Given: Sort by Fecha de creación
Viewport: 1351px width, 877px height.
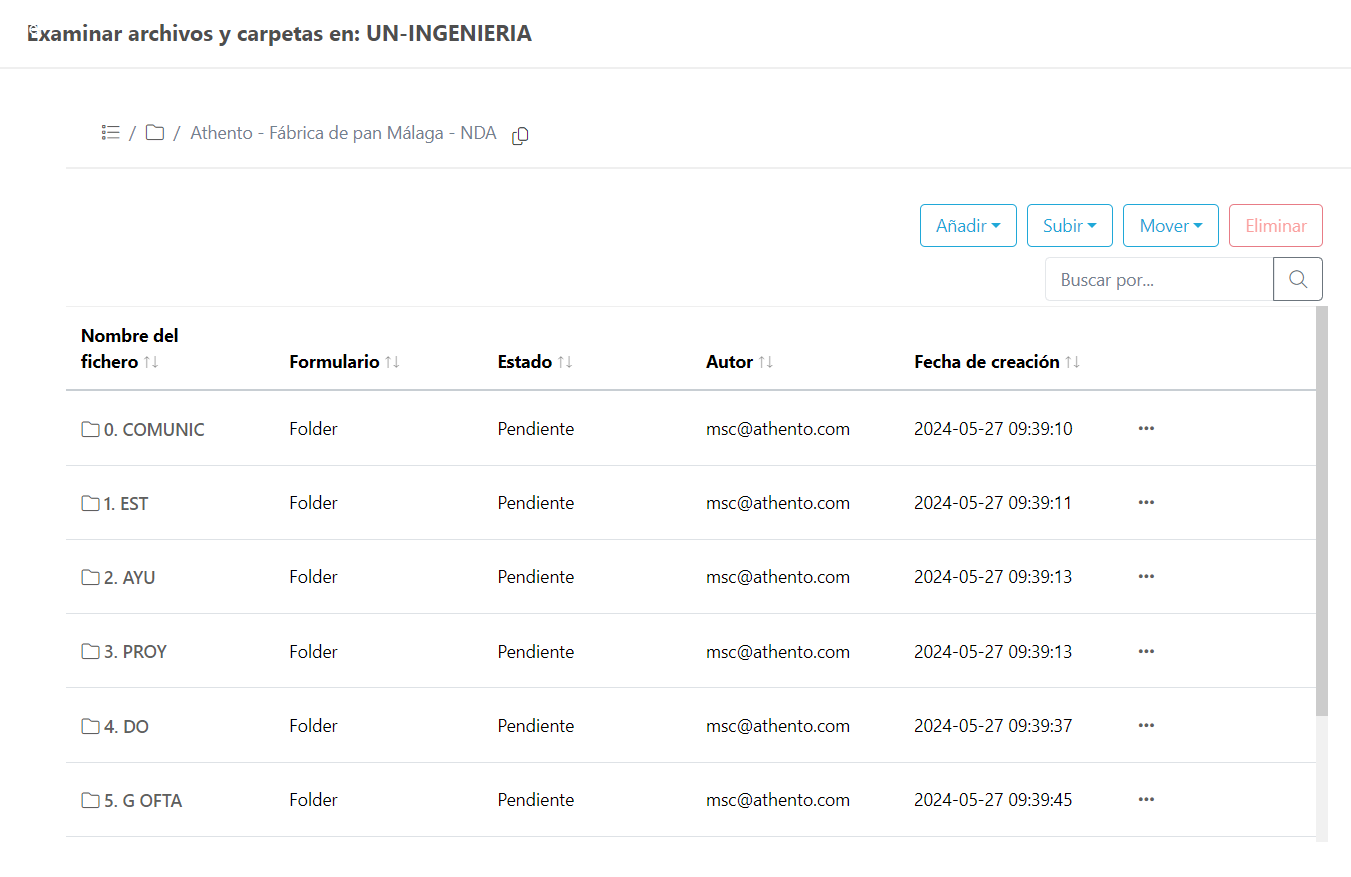Looking at the screenshot, I should click(x=1072, y=362).
